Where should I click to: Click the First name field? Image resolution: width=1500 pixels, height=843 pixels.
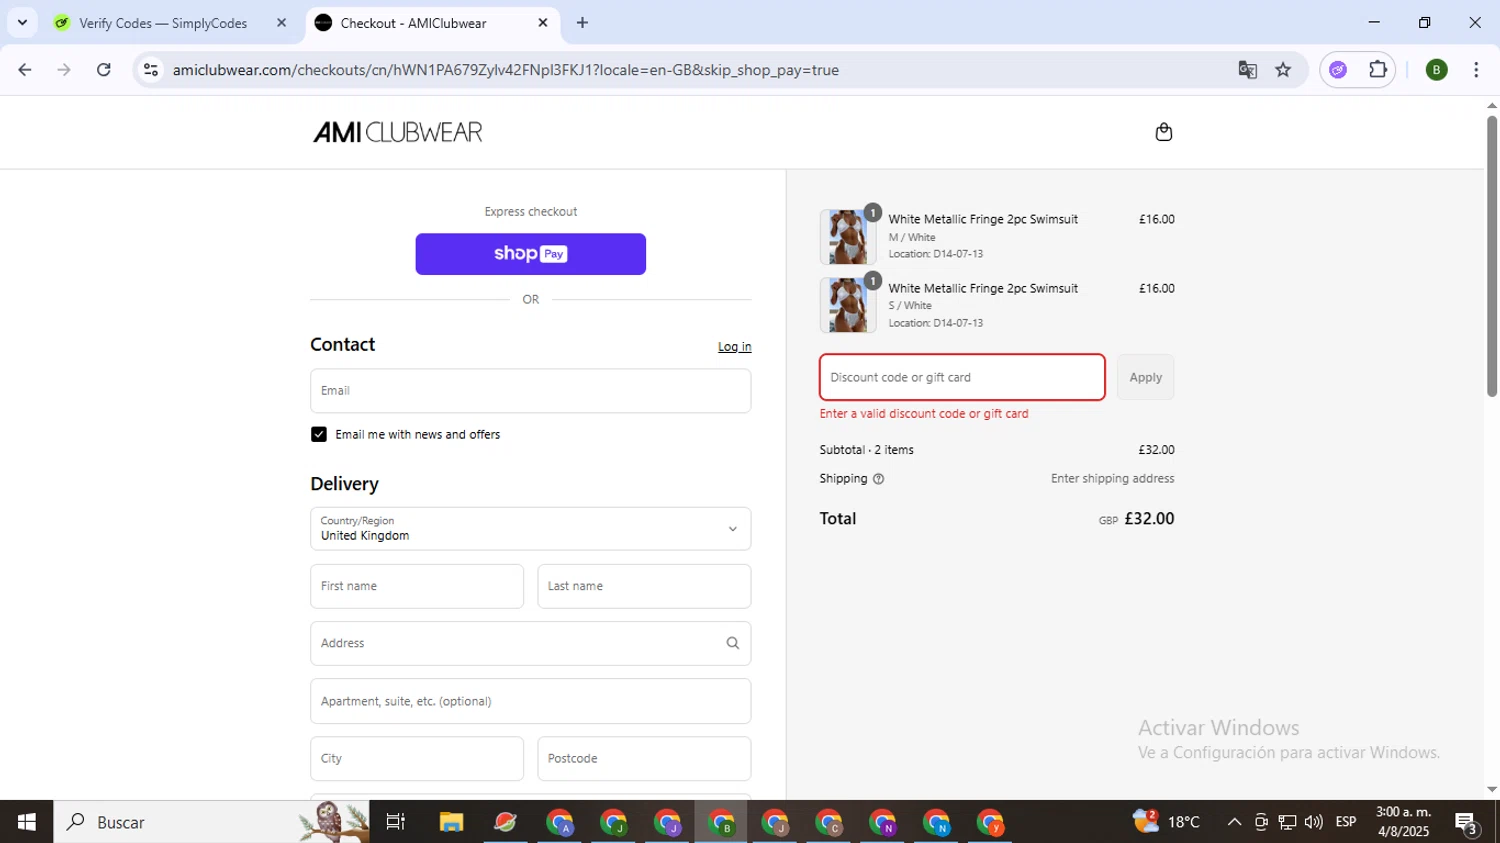[417, 586]
